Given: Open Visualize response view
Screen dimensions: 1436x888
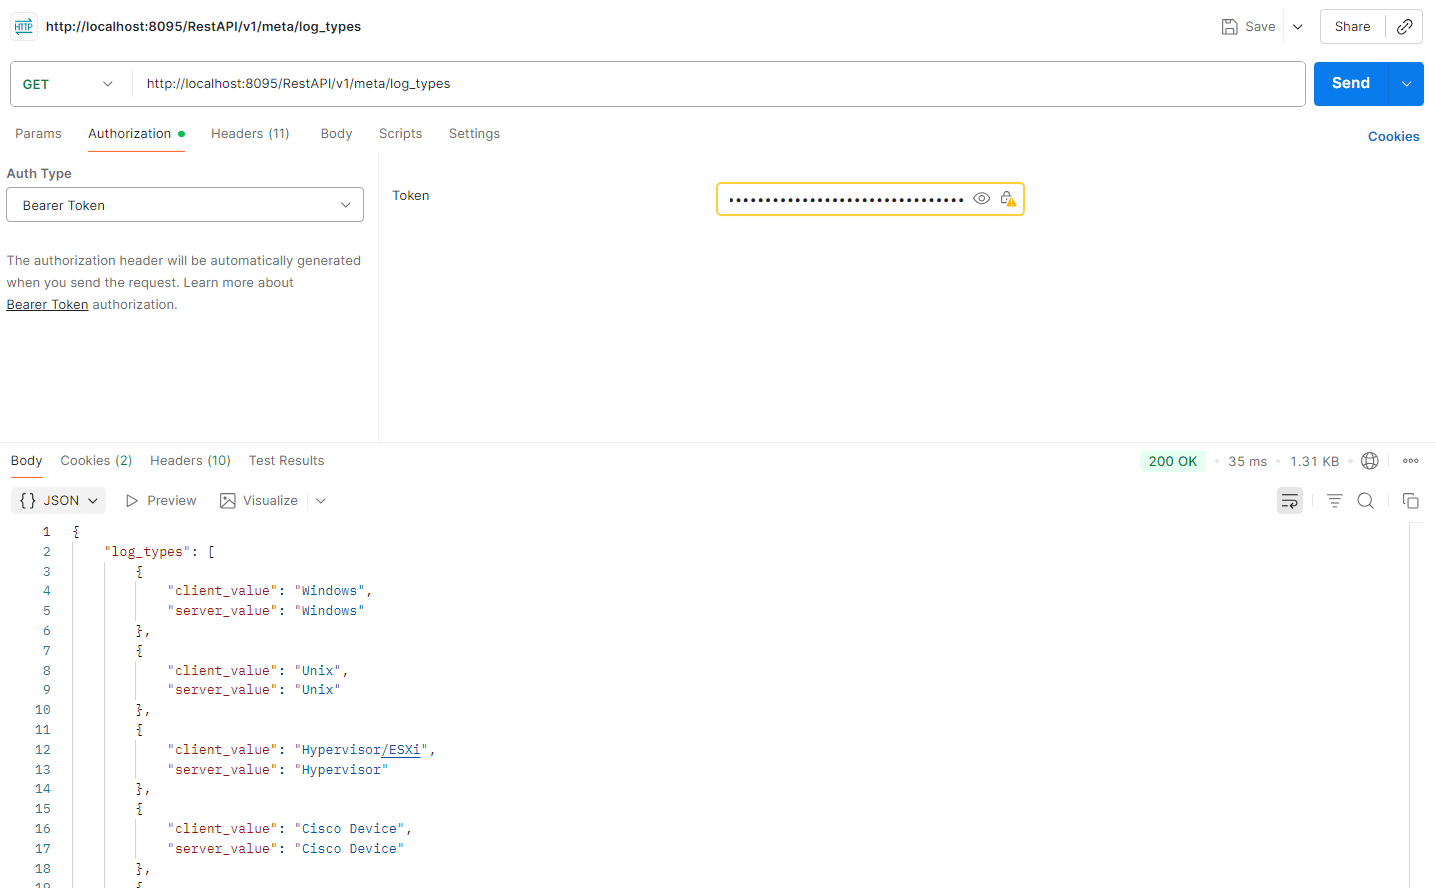Looking at the screenshot, I should (x=259, y=501).
